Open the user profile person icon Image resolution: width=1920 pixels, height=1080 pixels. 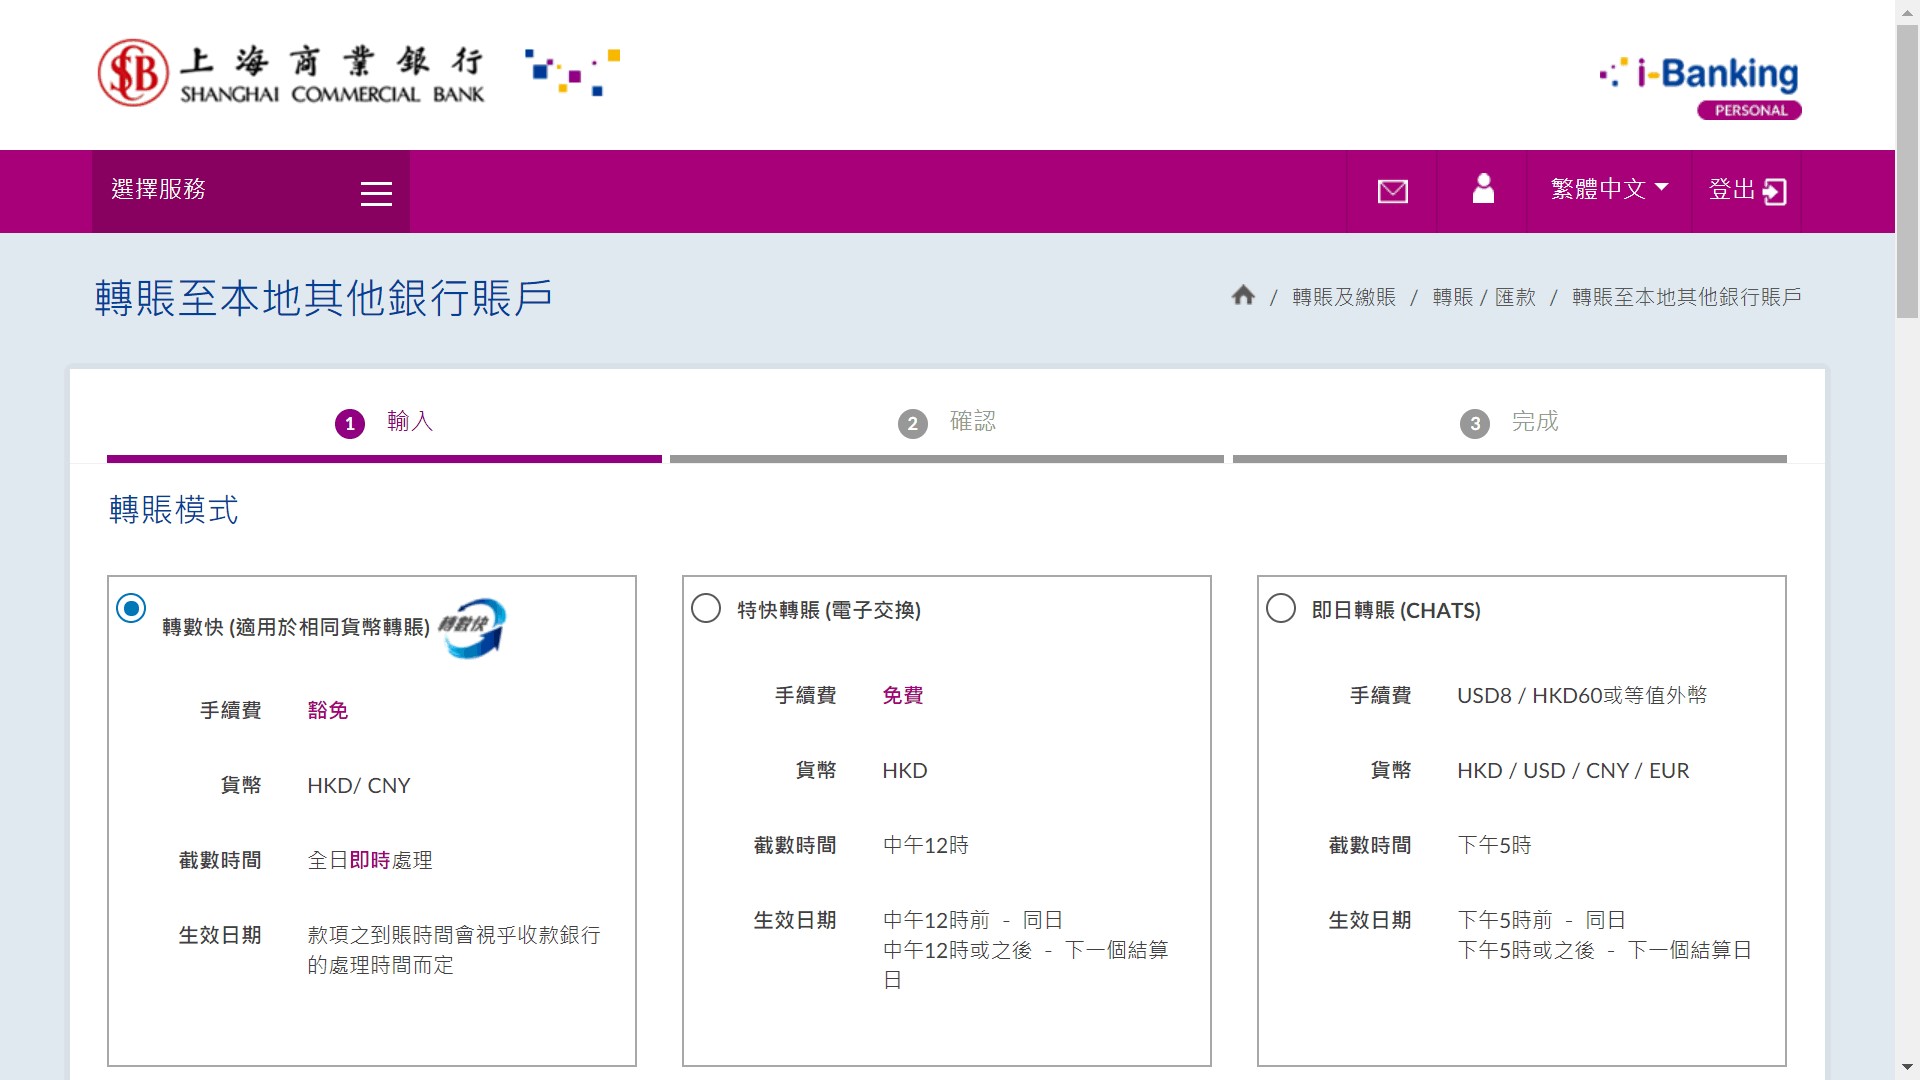coord(1483,189)
